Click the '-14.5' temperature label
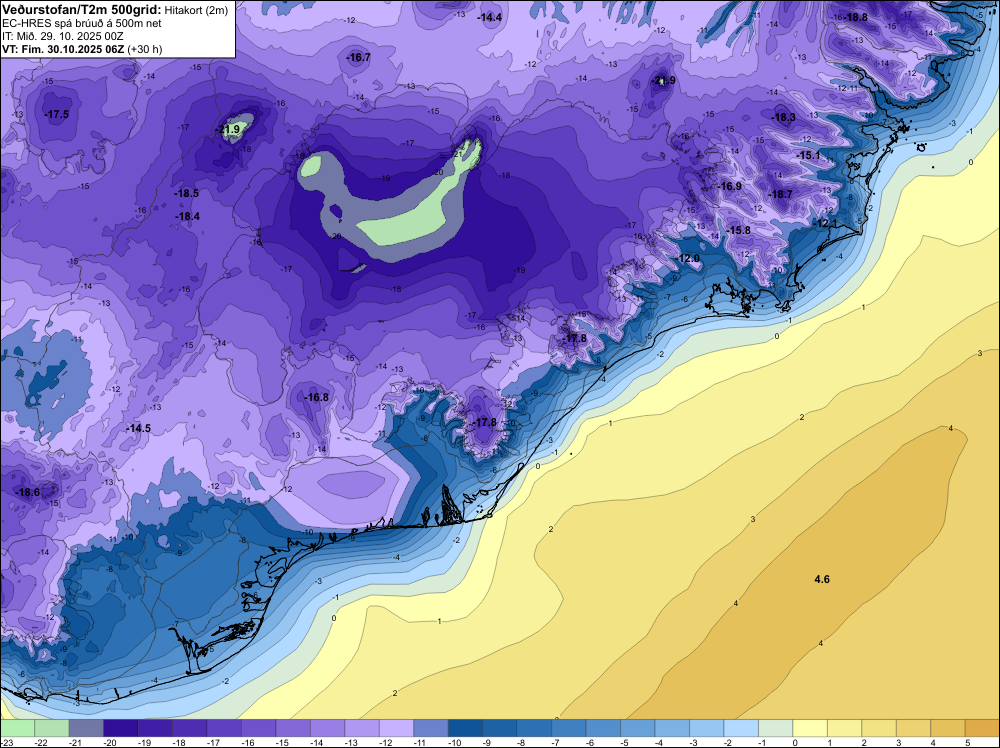This screenshot has width=1000, height=748. coord(138,429)
